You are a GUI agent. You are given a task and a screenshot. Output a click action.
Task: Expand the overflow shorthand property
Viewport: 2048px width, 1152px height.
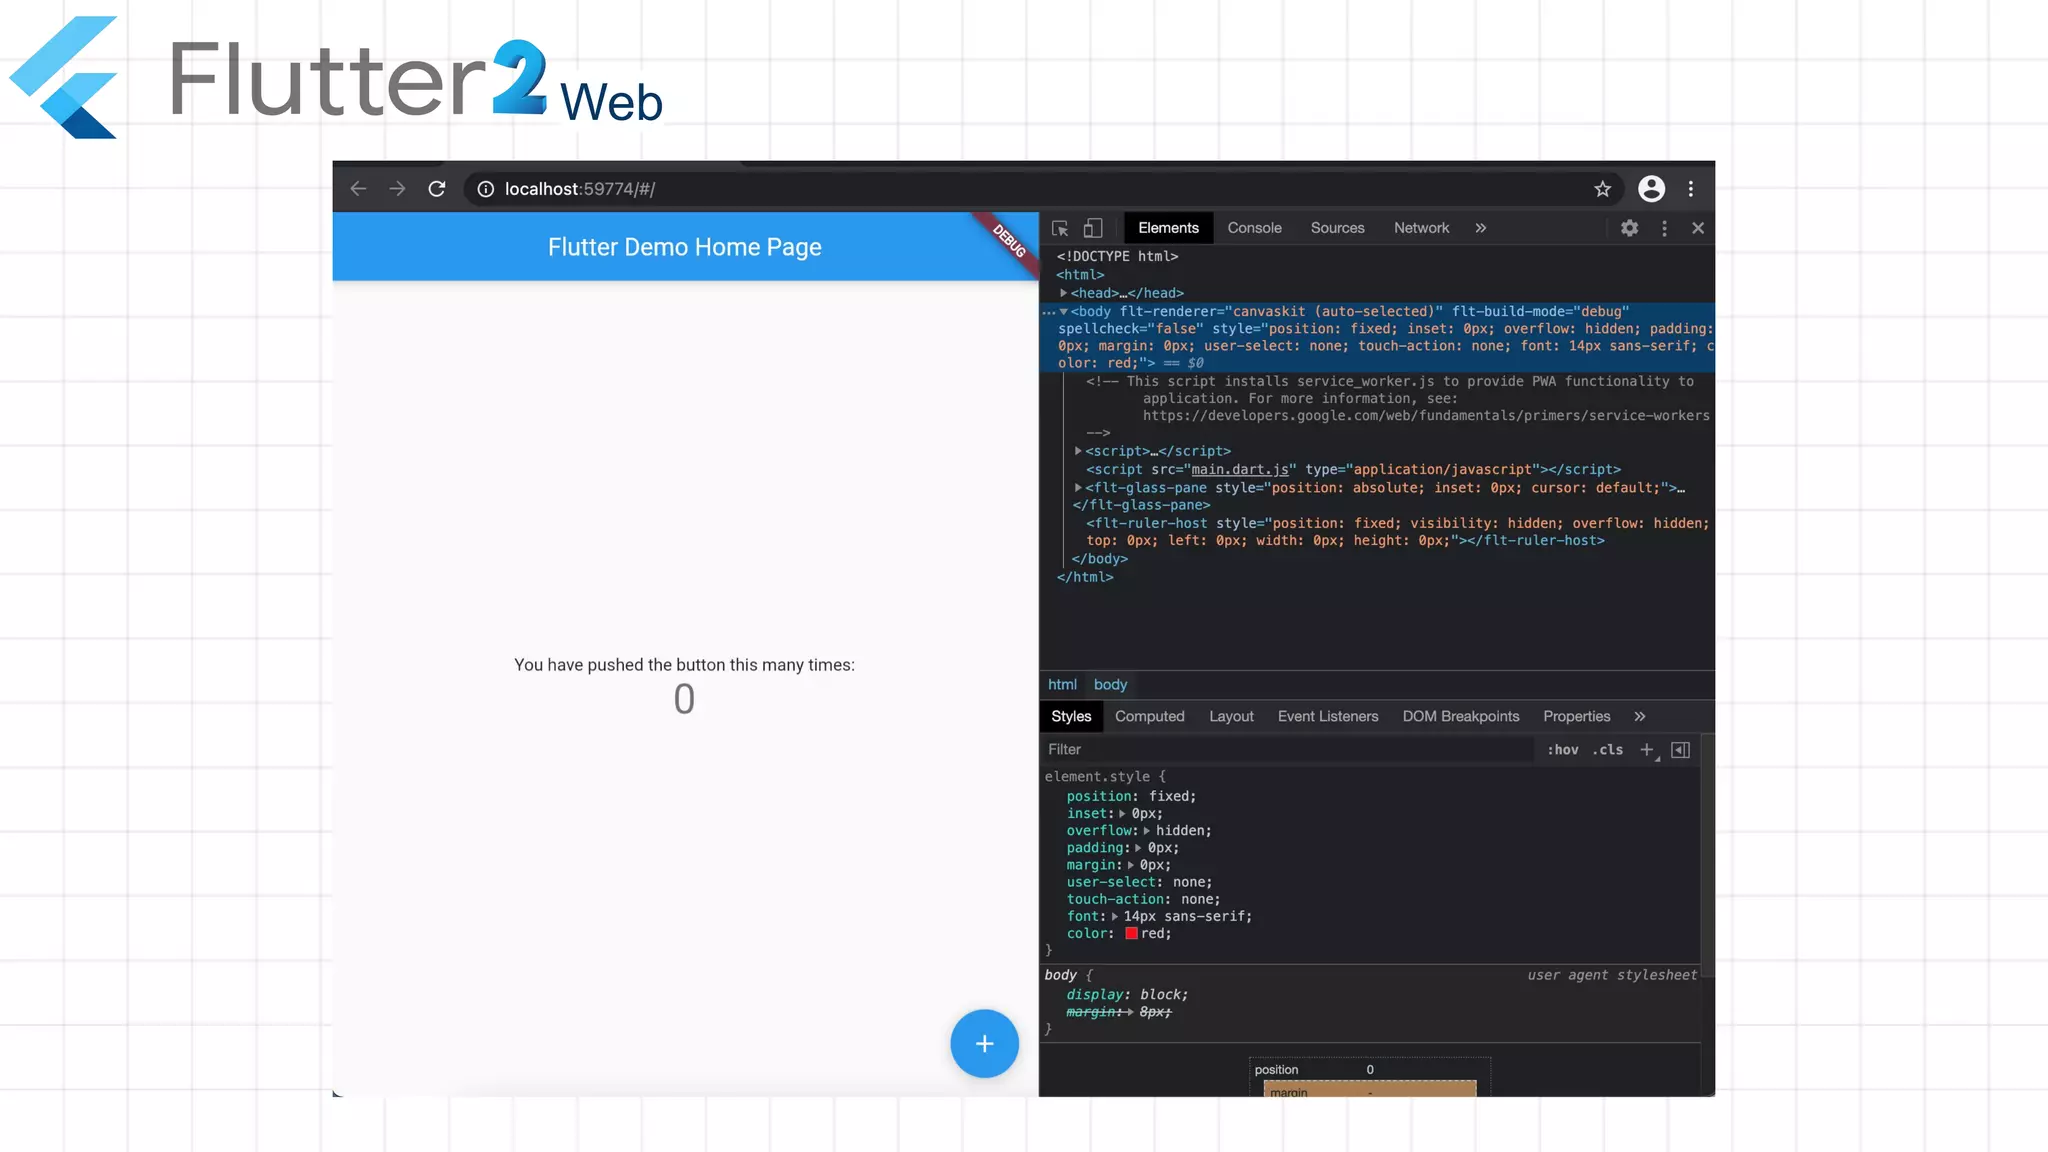coord(1147,830)
